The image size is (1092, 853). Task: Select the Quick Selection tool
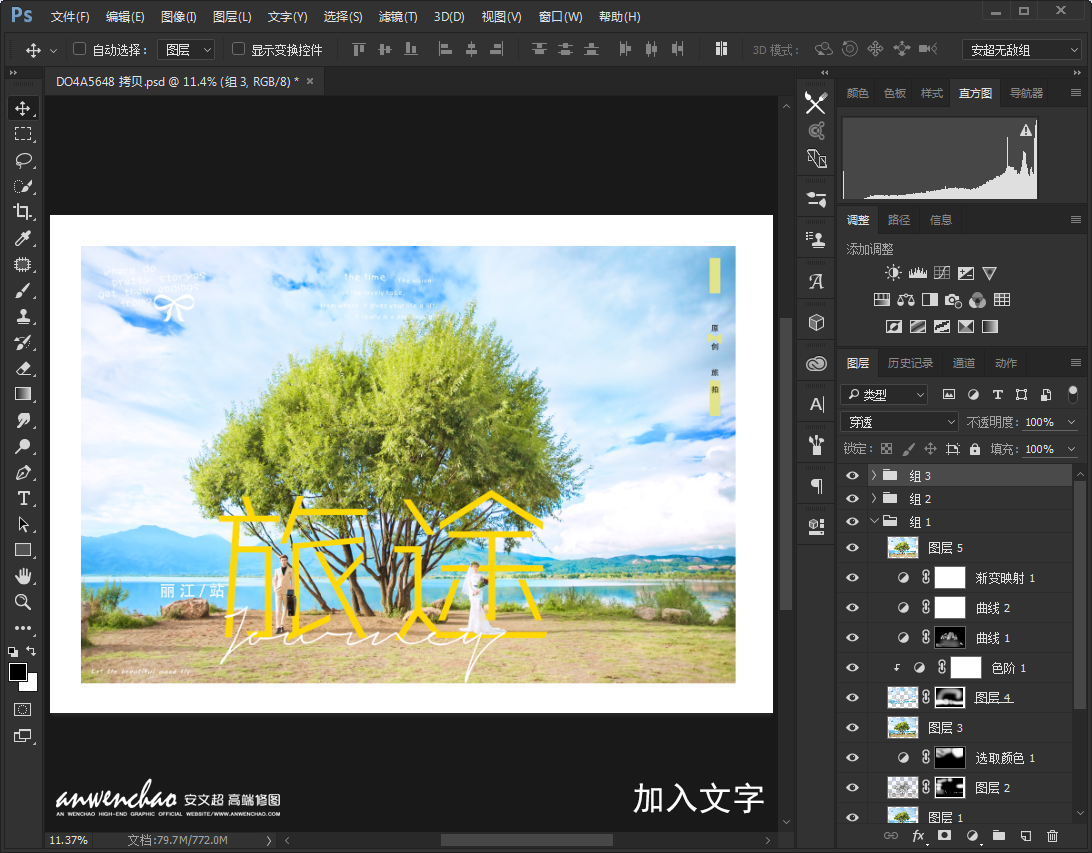pos(23,187)
